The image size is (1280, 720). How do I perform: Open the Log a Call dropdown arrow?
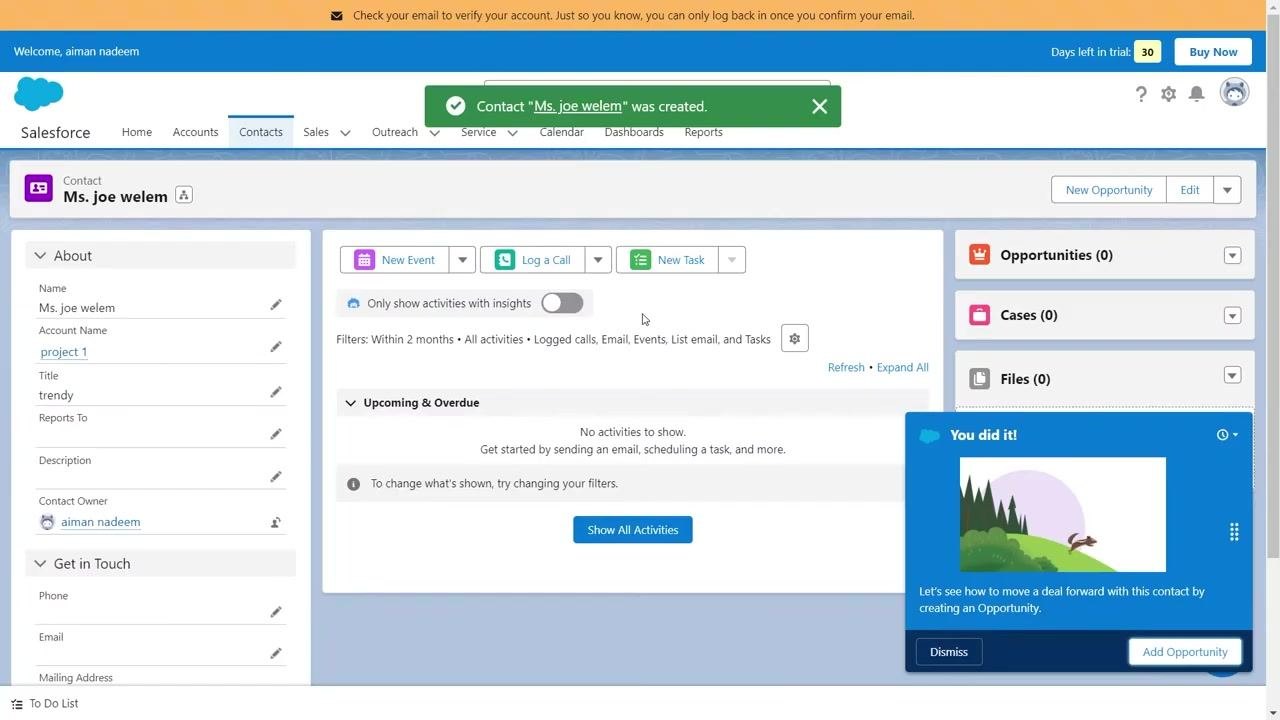pos(598,260)
